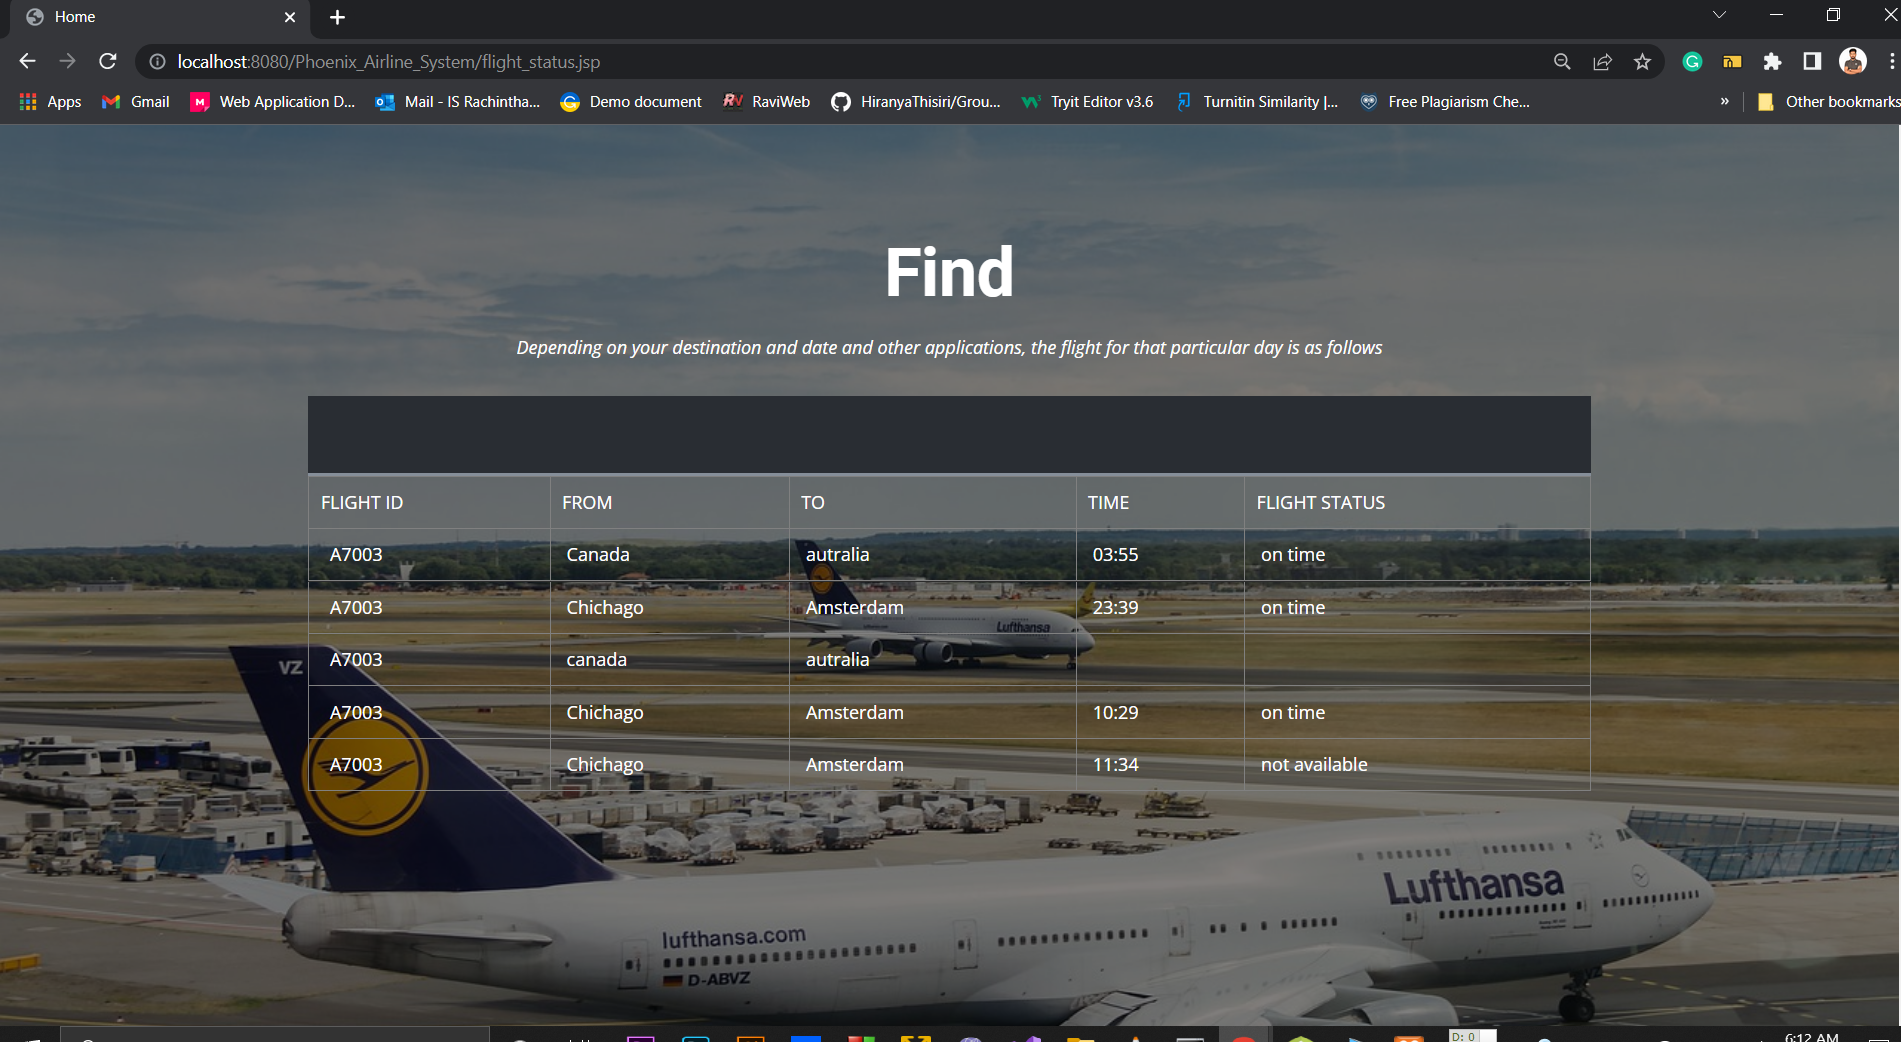Click the TO column header

pyautogui.click(x=813, y=502)
